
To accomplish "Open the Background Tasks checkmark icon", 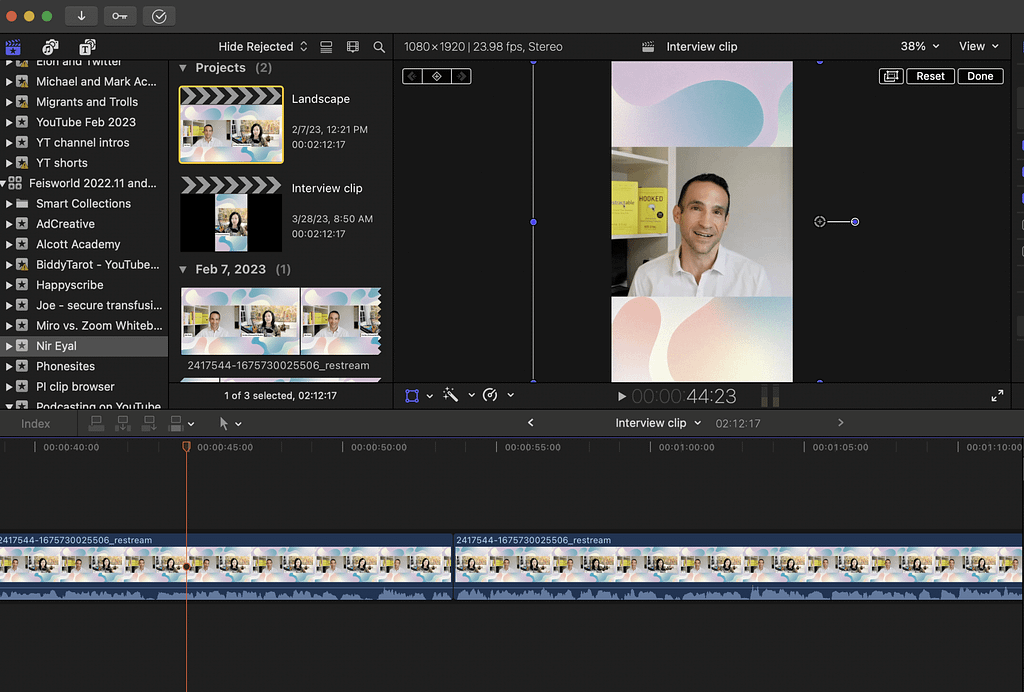I will click(x=158, y=16).
